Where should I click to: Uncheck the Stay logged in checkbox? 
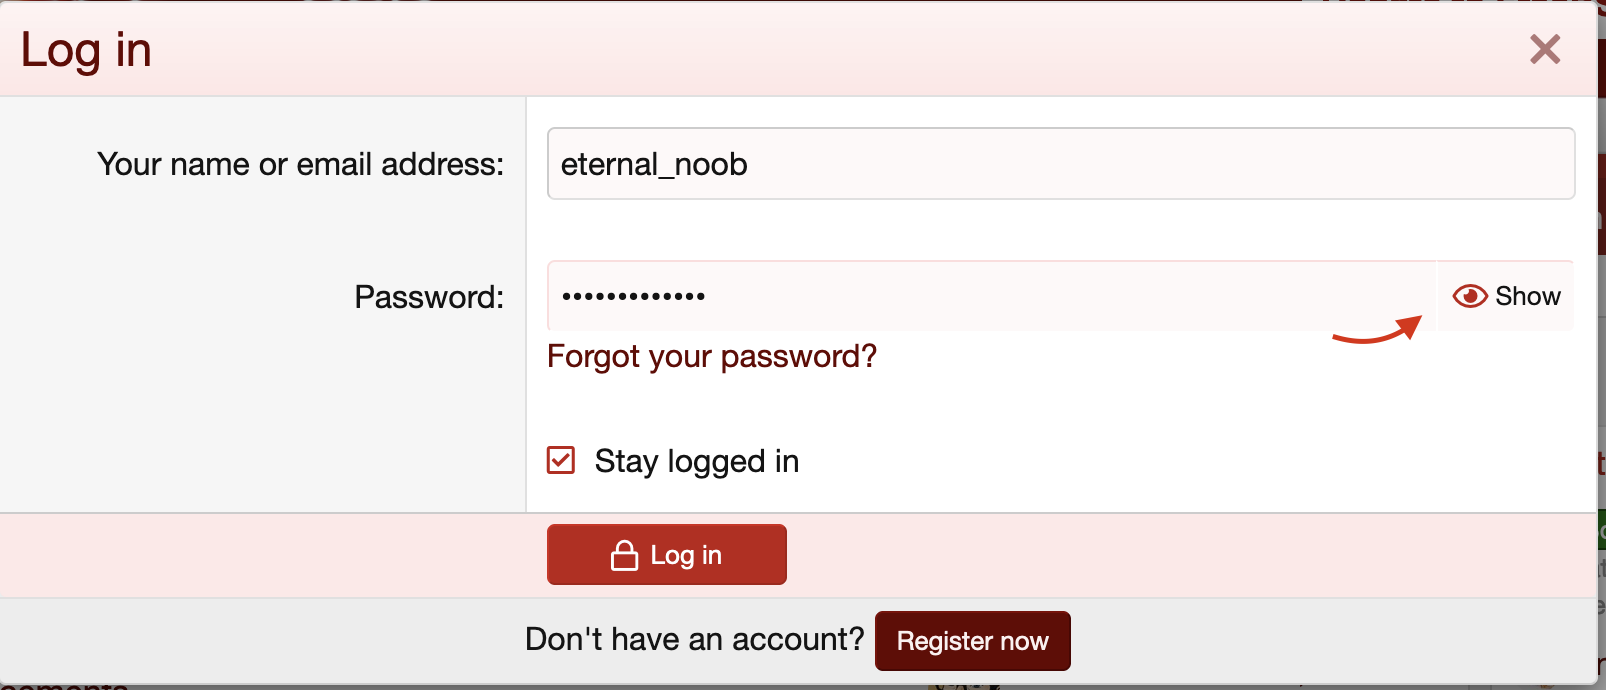coord(561,460)
